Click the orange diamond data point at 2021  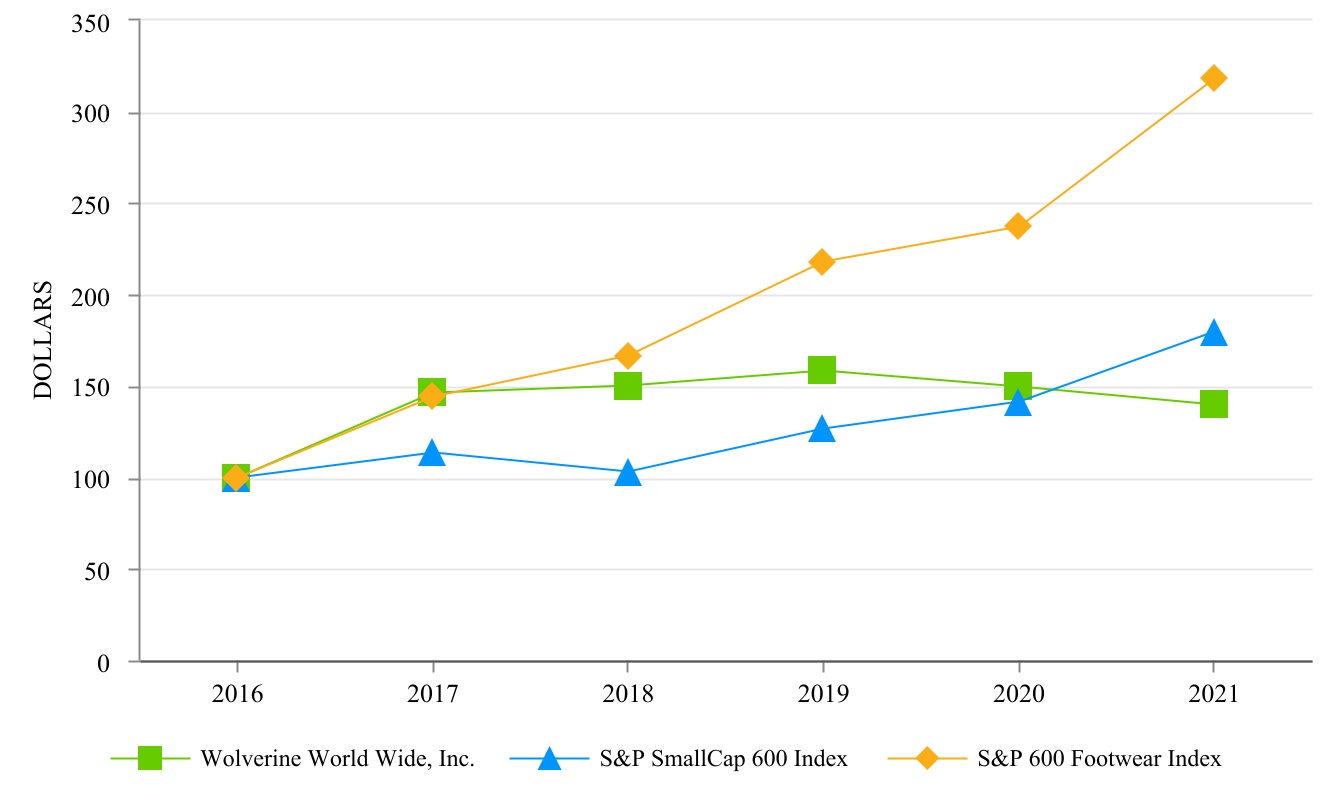[1213, 78]
